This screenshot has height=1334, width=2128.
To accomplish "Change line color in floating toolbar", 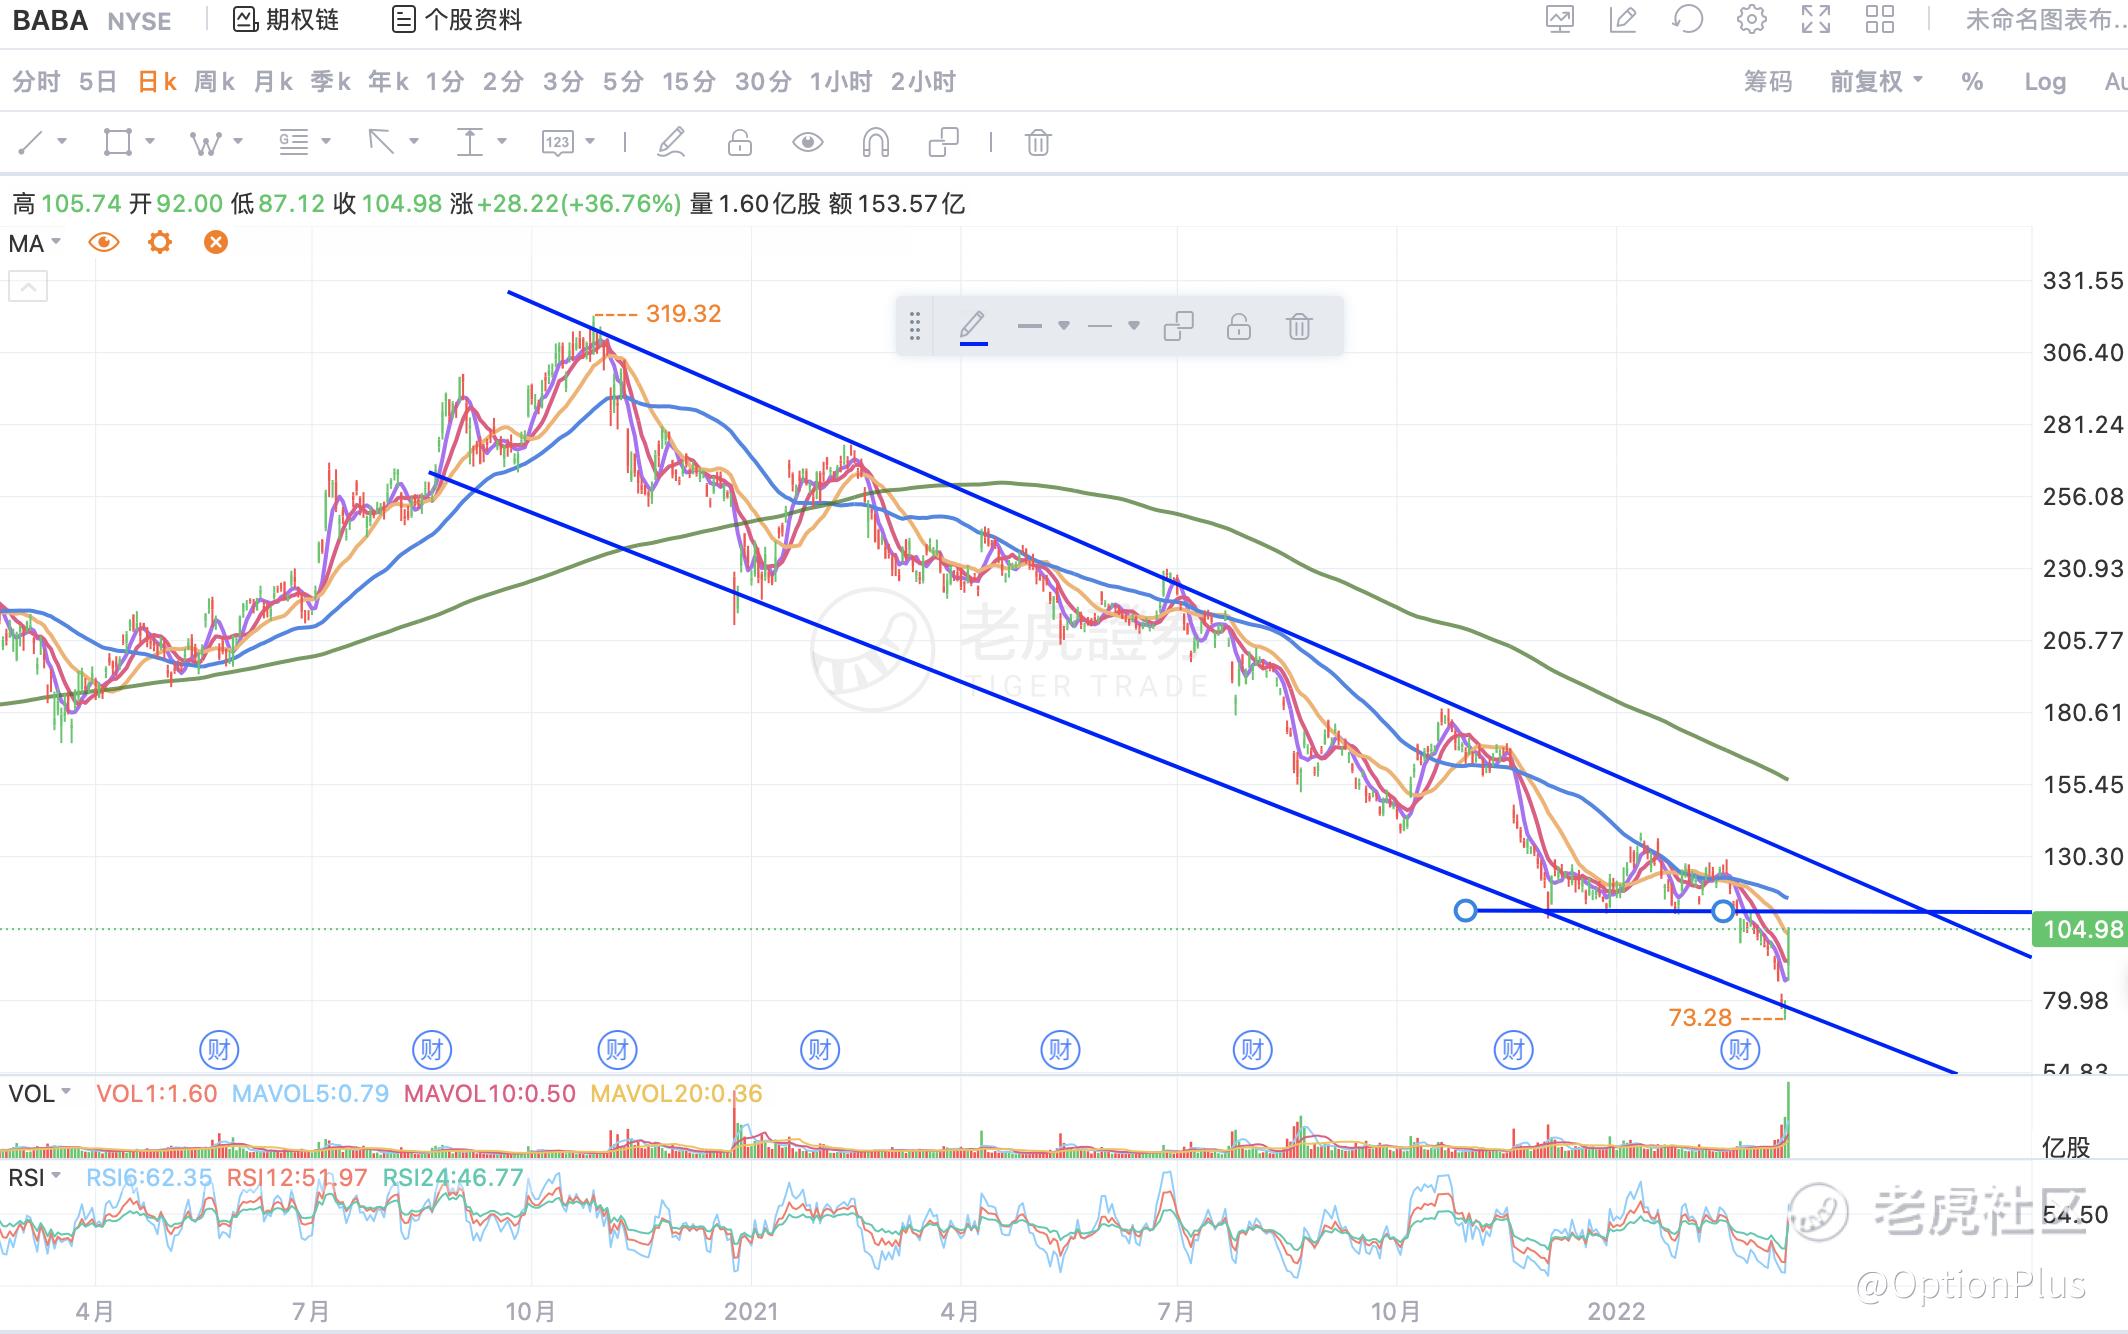I will 973,327.
